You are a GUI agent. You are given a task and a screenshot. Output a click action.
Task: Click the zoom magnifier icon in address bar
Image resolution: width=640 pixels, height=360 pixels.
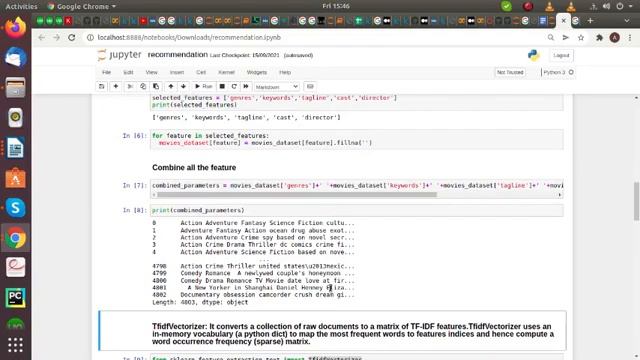click(x=551, y=38)
